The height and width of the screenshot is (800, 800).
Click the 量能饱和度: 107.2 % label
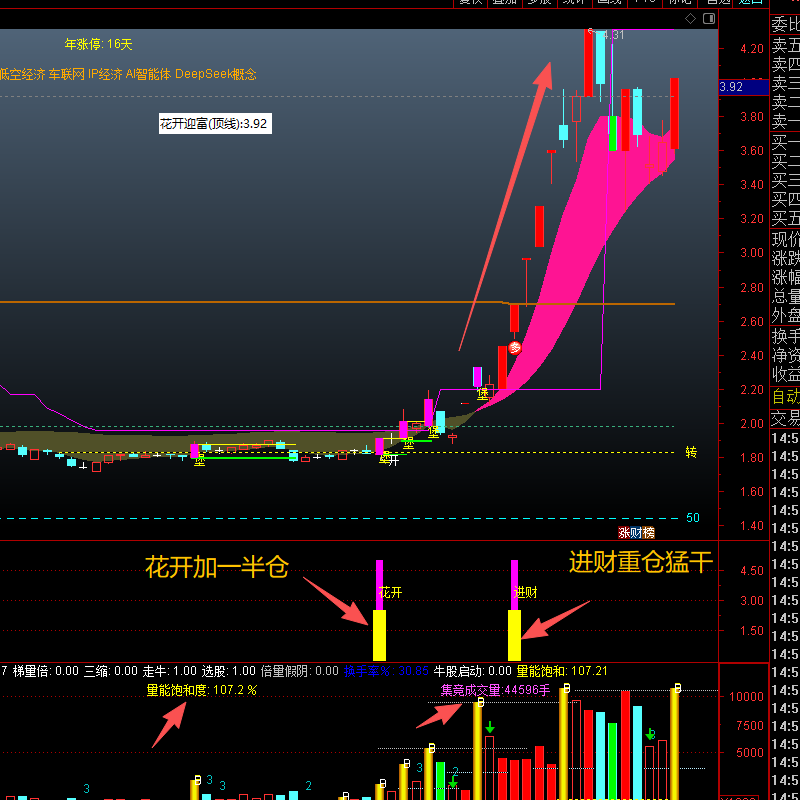(x=202, y=690)
